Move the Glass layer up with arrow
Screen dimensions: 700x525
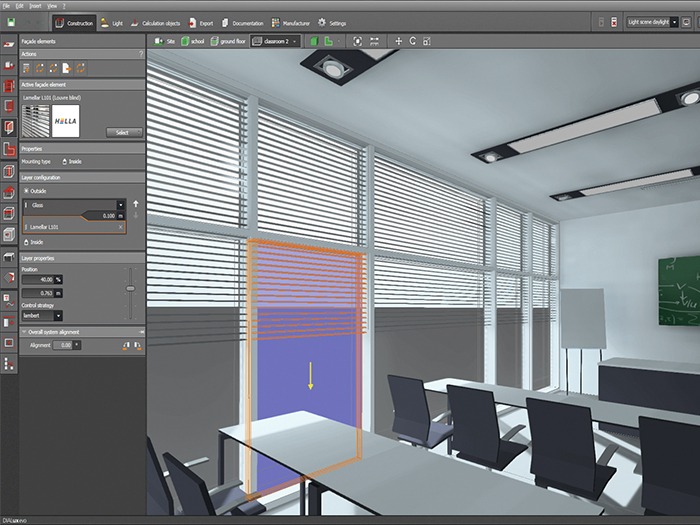(x=135, y=203)
